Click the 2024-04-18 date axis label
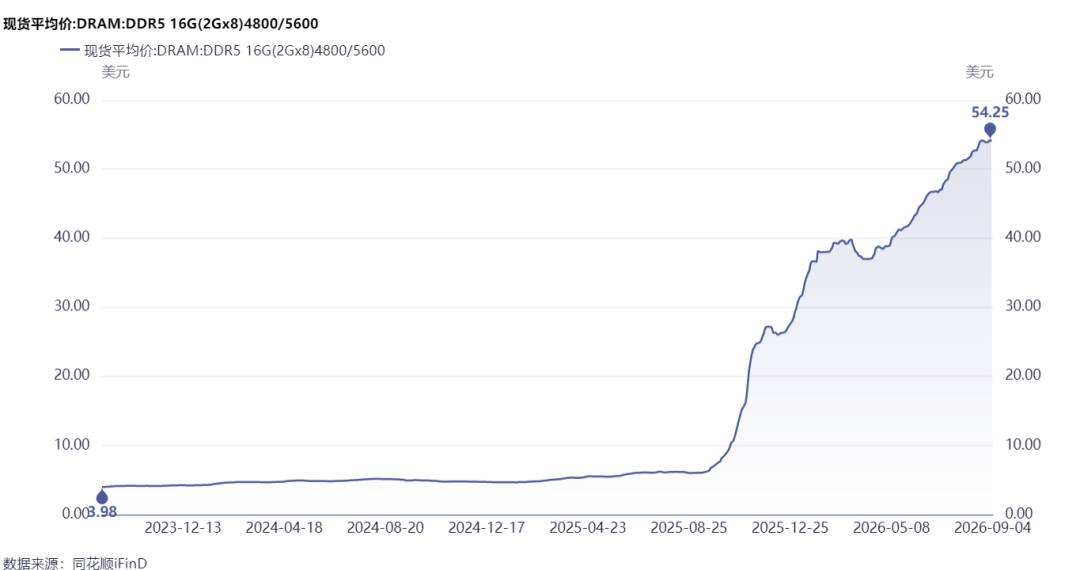This screenshot has height=570, width=1080. 284,528
